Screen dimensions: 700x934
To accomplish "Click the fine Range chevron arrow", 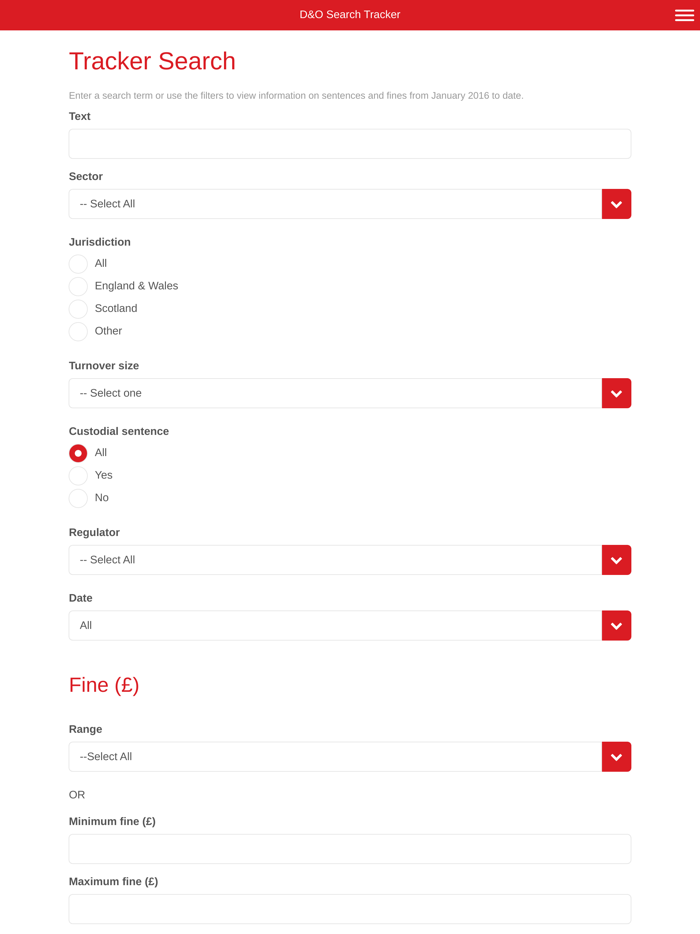I will click(x=616, y=757).
